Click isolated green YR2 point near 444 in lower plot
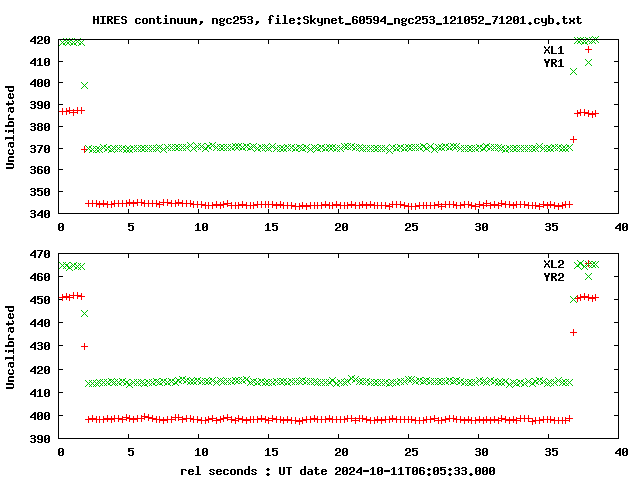 [84, 313]
